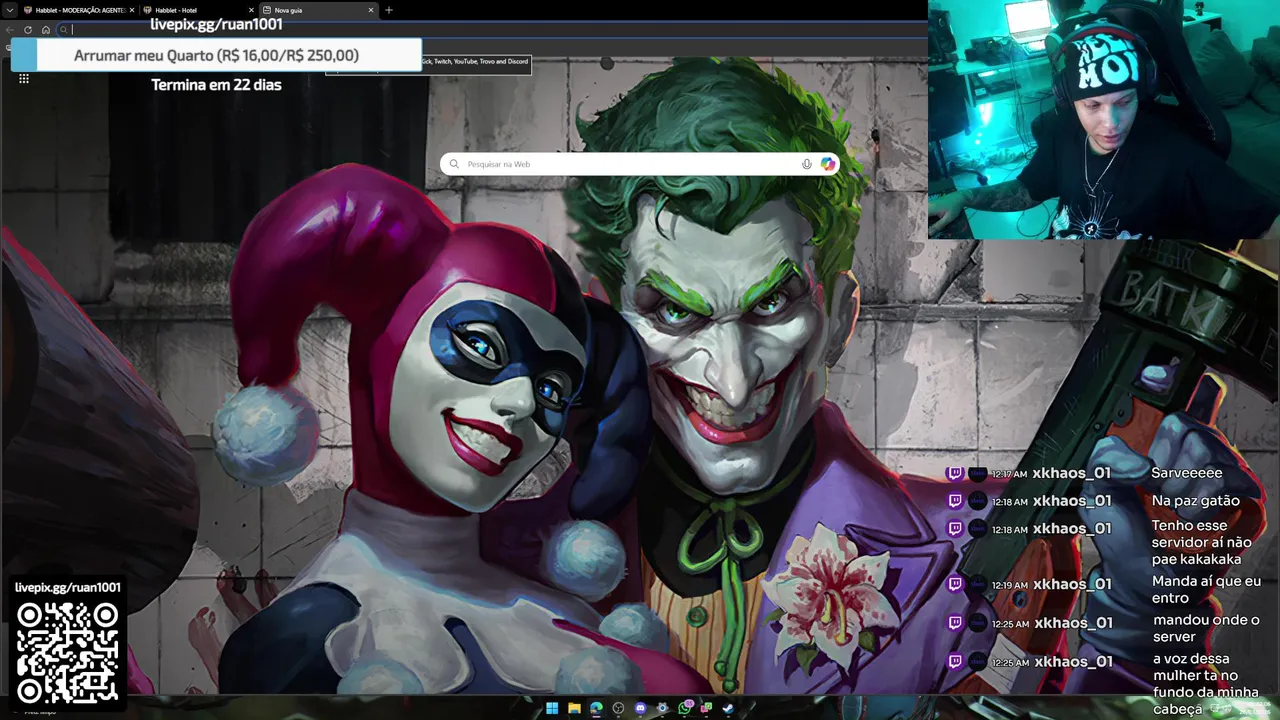Click the browser back arrow
Screen dimensions: 1280x720
(11, 29)
